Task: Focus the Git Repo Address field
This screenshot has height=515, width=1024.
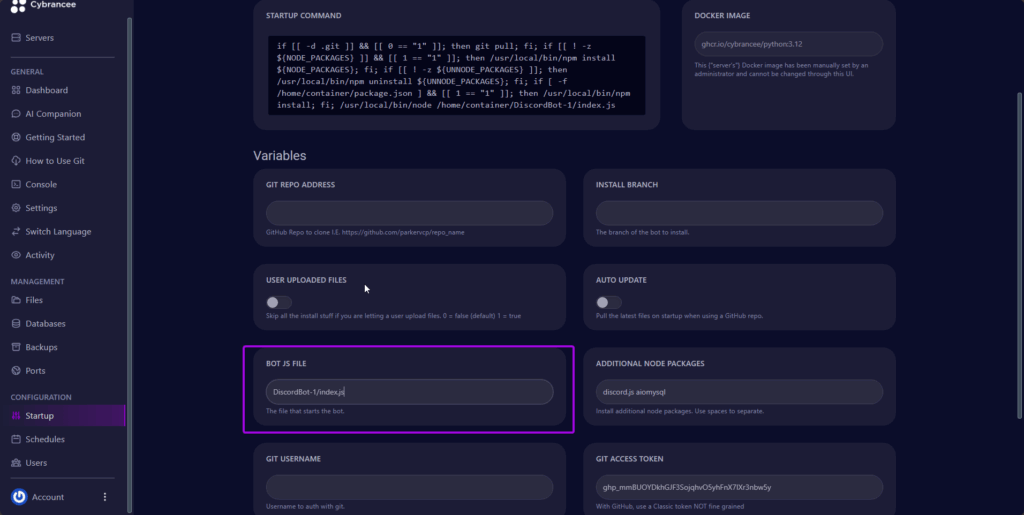Action: coord(409,213)
